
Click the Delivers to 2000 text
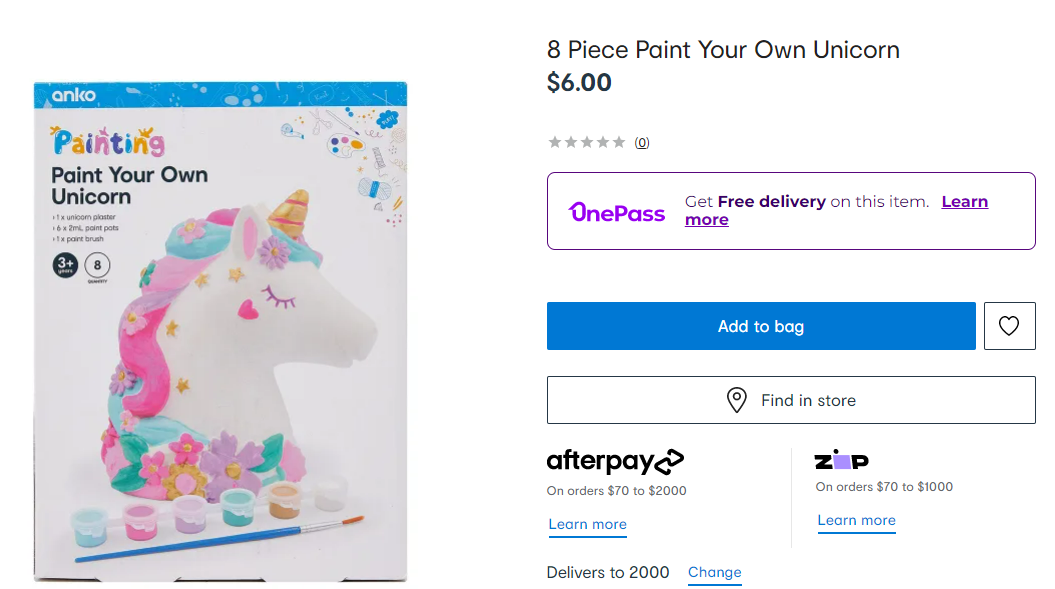coord(608,572)
